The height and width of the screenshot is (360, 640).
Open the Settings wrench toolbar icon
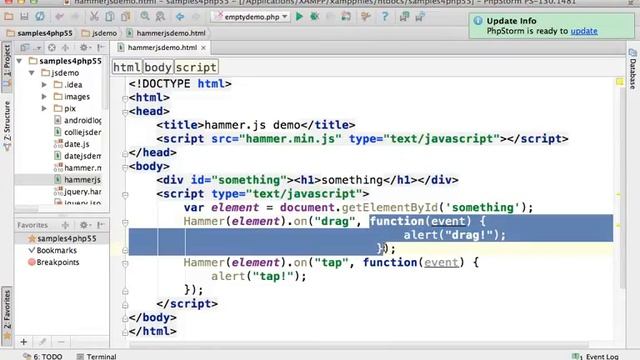click(366, 17)
